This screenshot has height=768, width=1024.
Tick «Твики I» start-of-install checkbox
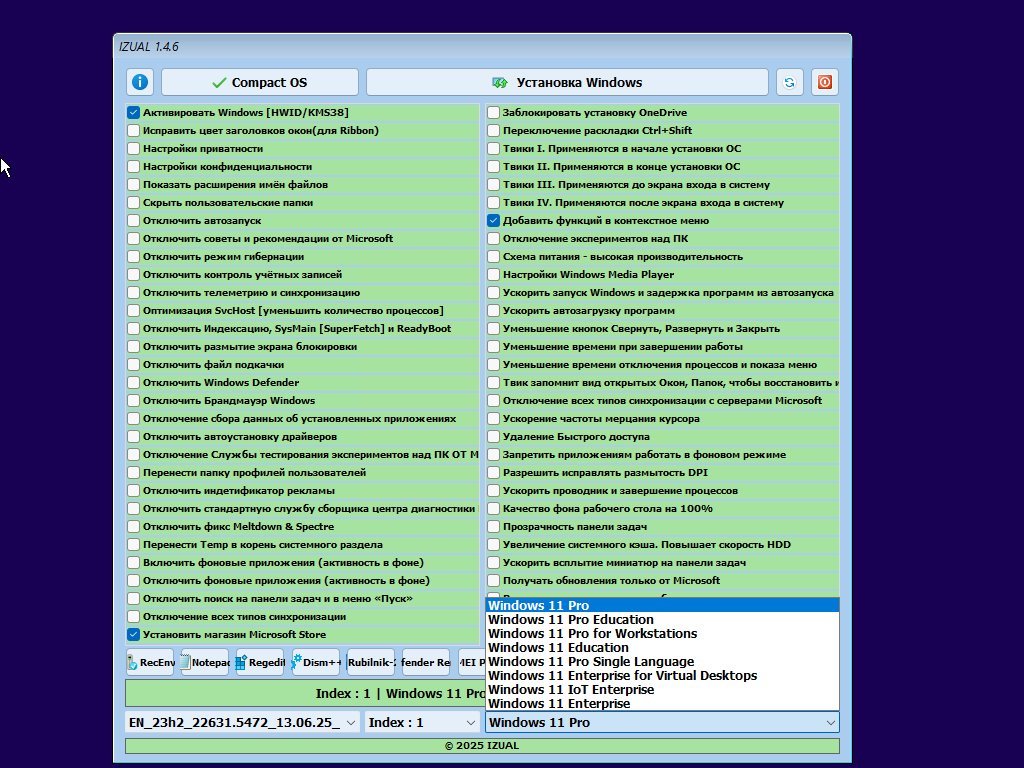[493, 148]
